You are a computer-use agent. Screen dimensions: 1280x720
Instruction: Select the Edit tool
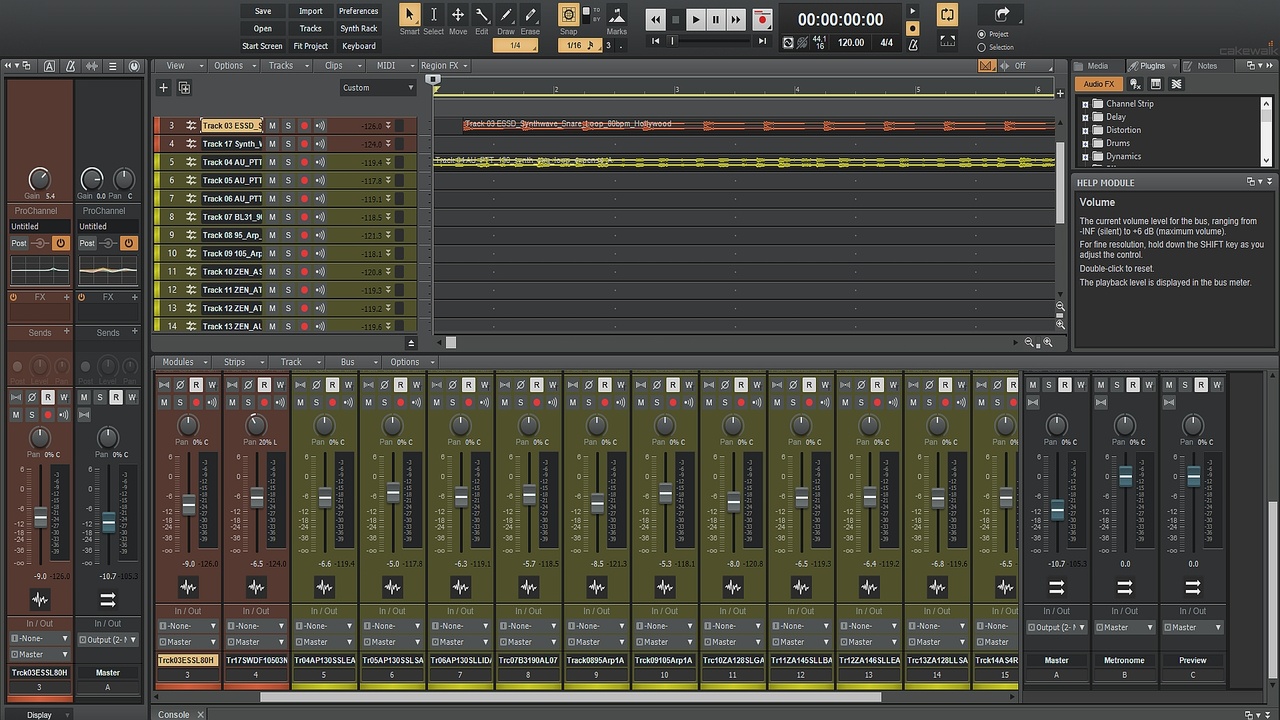pyautogui.click(x=482, y=15)
